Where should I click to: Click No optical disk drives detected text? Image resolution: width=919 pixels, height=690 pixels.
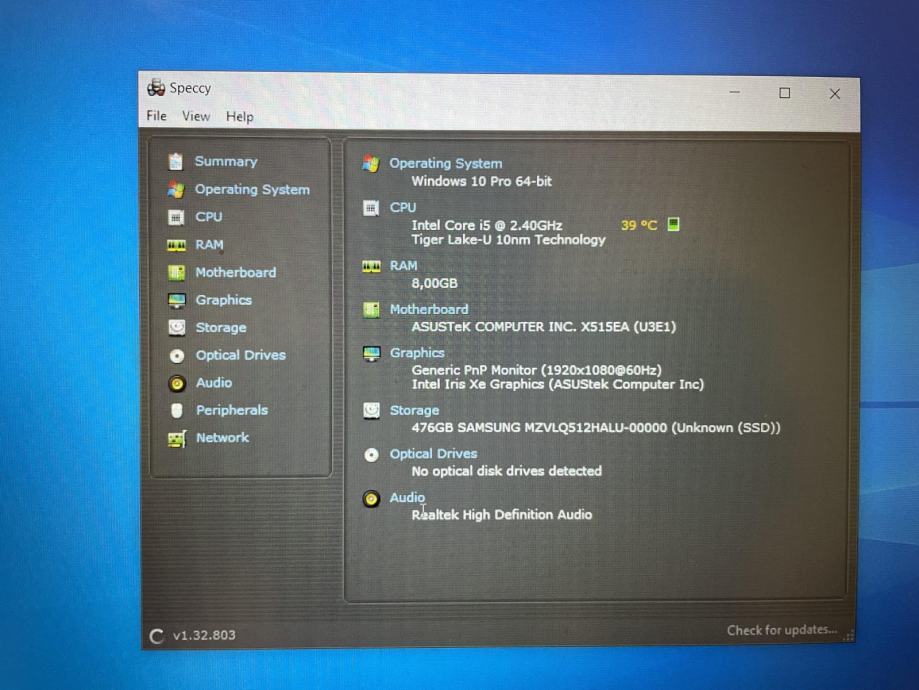pos(506,471)
